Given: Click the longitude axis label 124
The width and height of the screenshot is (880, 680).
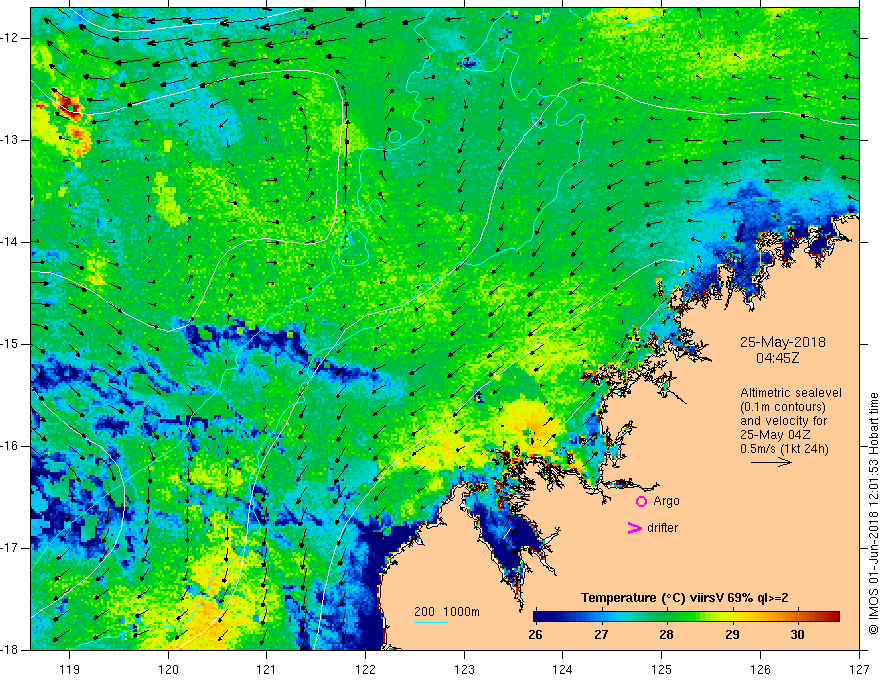Looking at the screenshot, I should point(563,669).
